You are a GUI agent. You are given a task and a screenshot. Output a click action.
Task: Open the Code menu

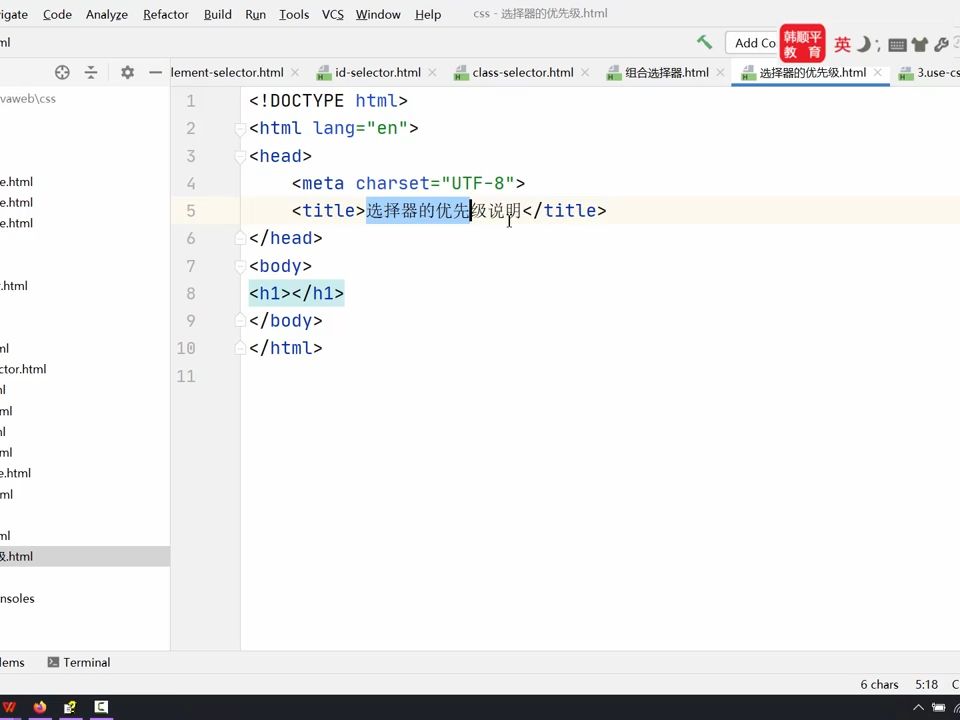coord(57,14)
